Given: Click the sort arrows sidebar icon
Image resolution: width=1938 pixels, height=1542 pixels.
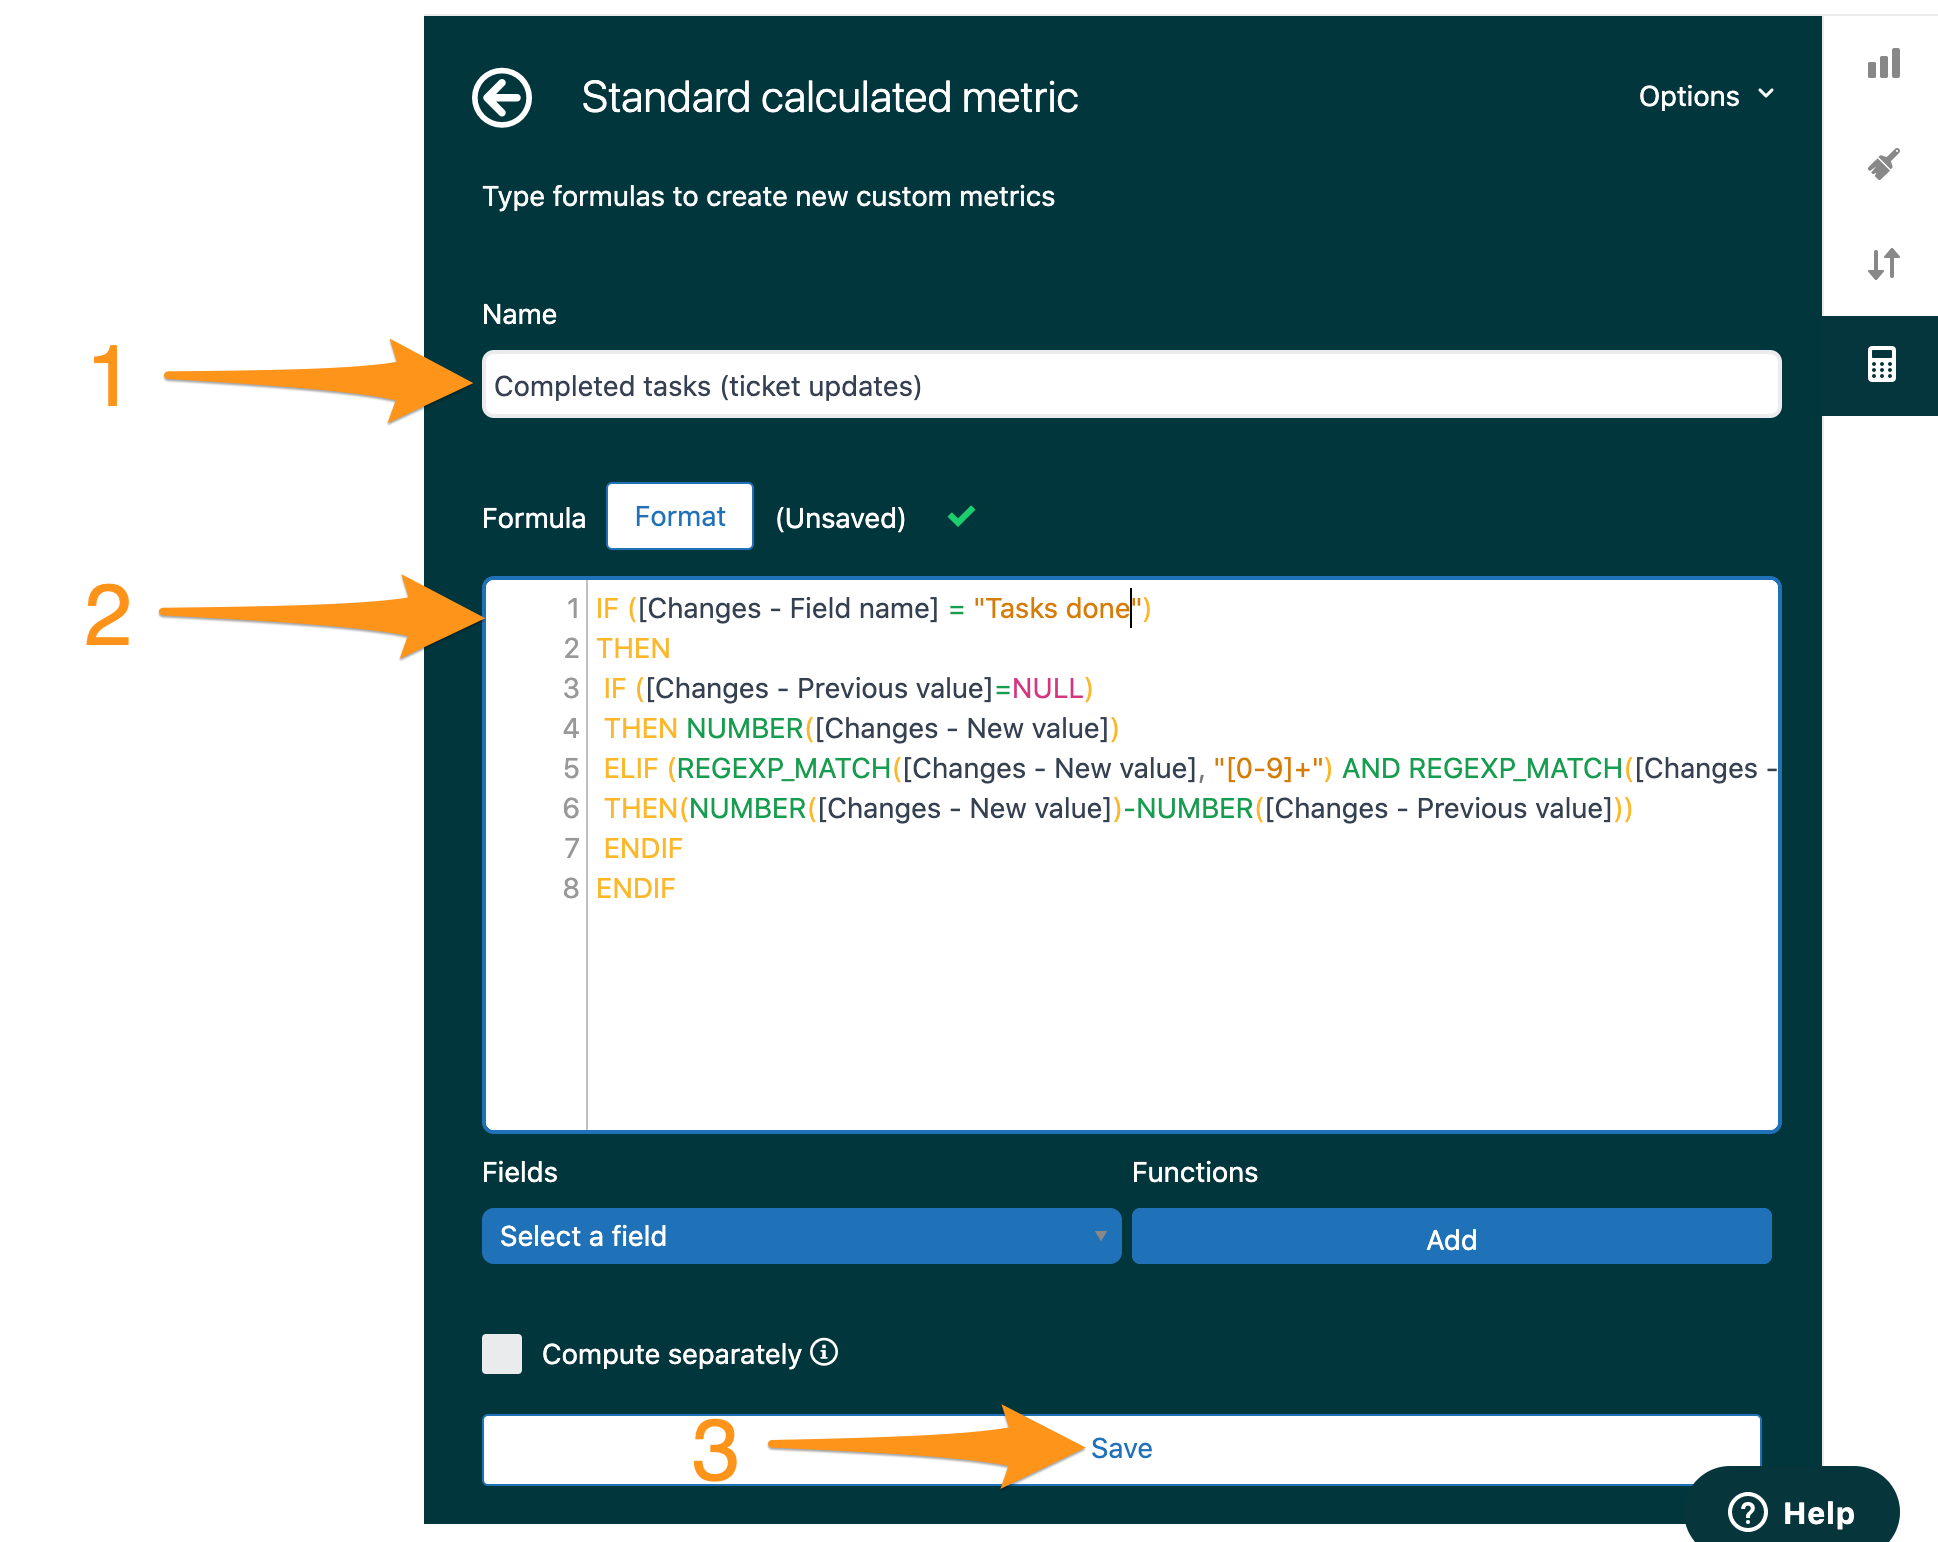Looking at the screenshot, I should click(x=1884, y=265).
